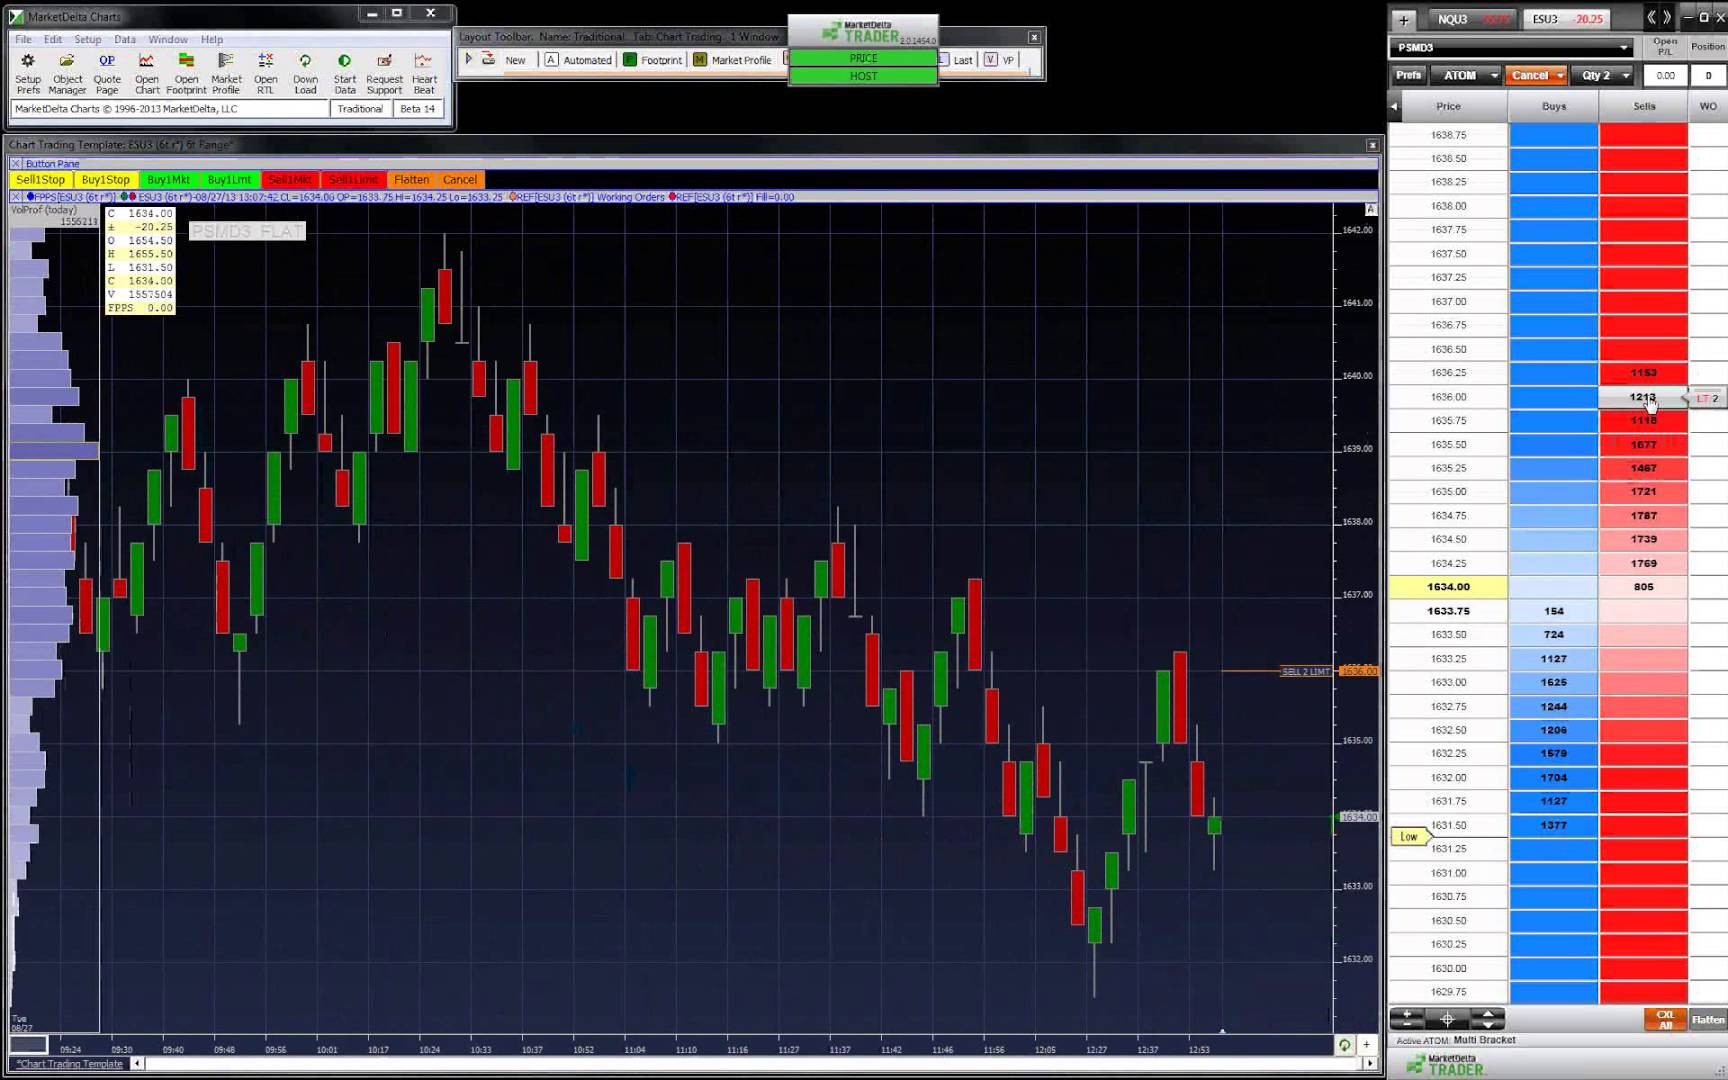Open the Edit menu

(53, 39)
